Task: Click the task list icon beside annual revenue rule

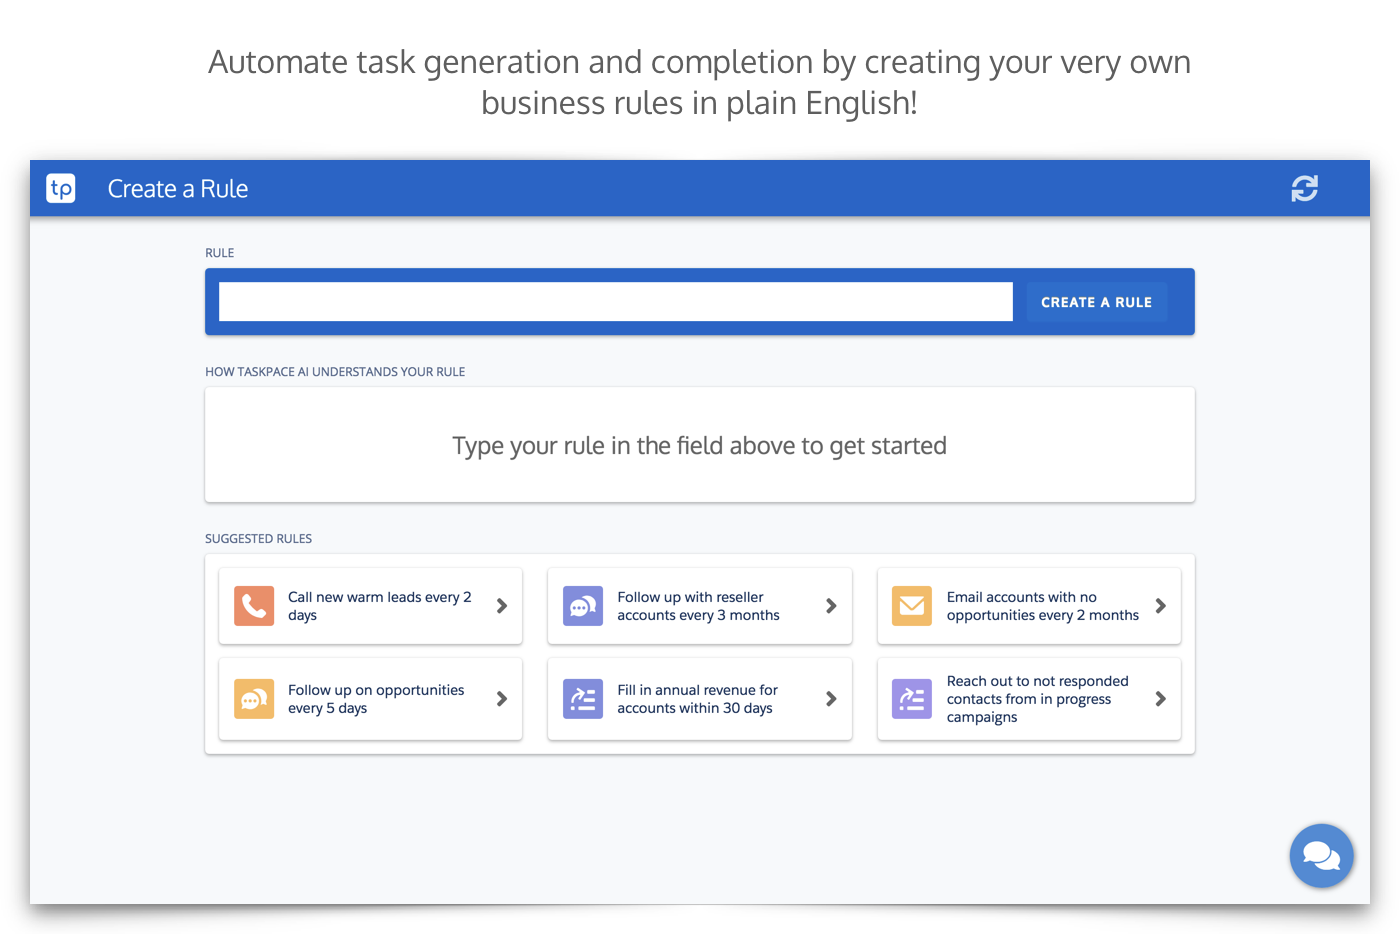Action: (583, 699)
